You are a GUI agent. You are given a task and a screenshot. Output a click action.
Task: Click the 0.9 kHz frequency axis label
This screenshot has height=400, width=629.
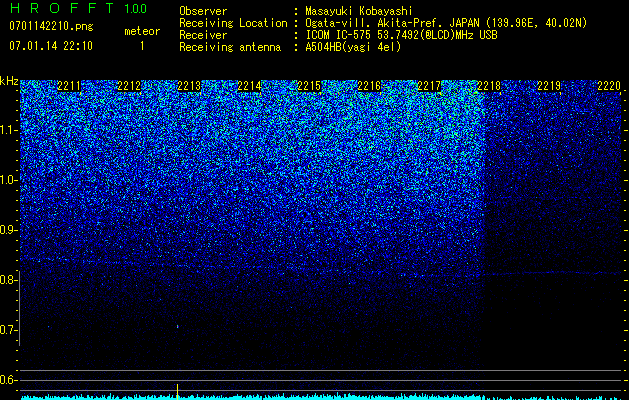coord(8,230)
